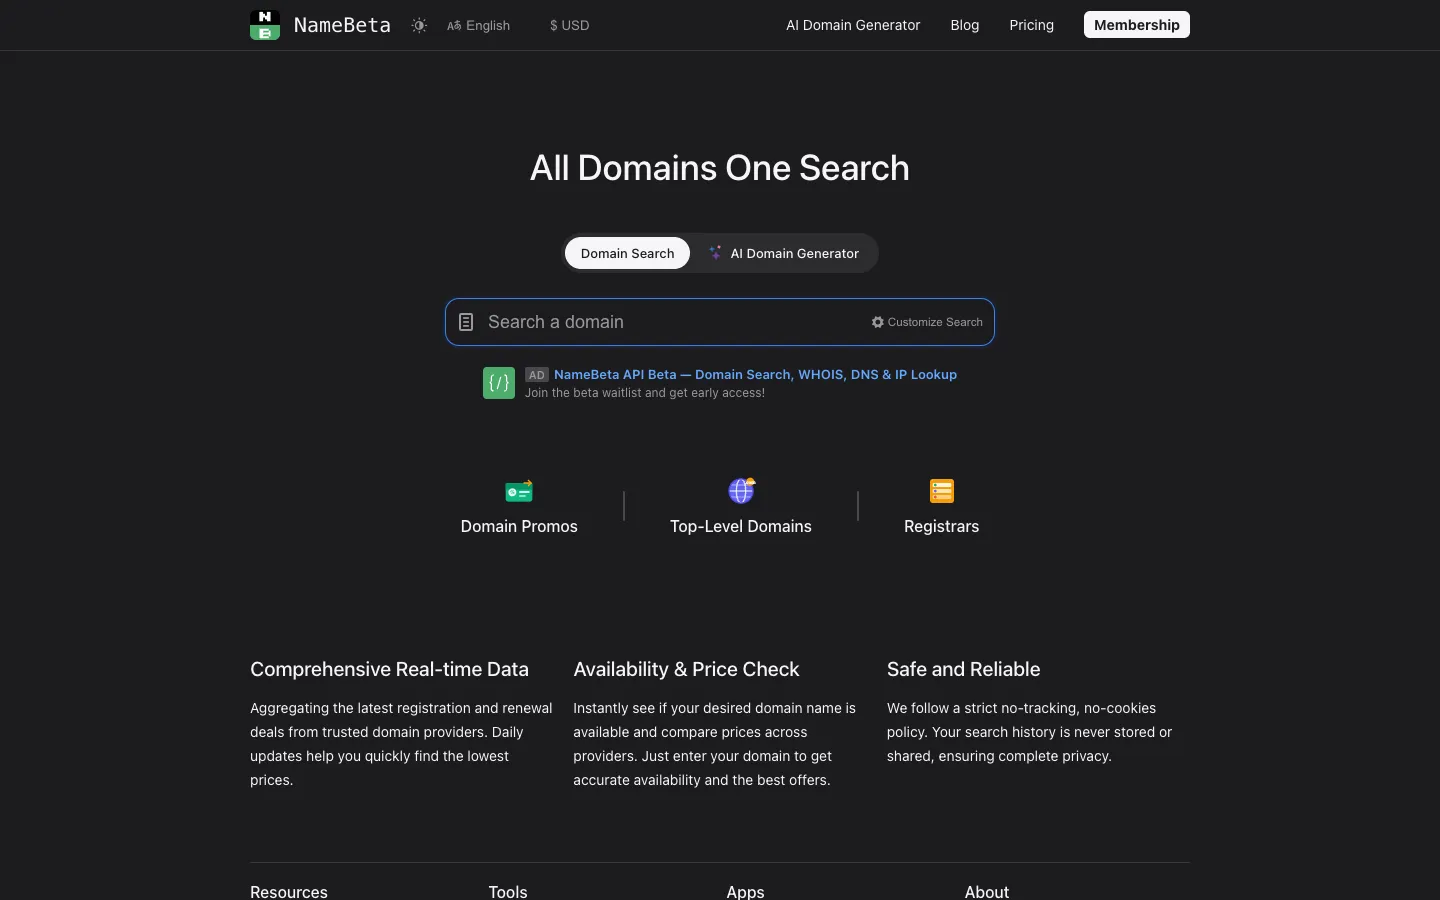Click the Customize Search gear icon
Image resolution: width=1440 pixels, height=900 pixels.
point(878,322)
